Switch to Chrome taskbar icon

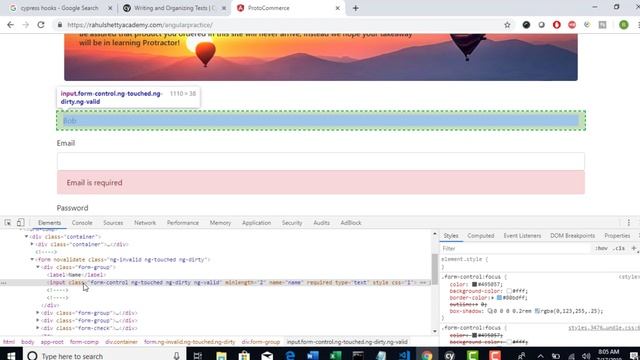[427, 356]
